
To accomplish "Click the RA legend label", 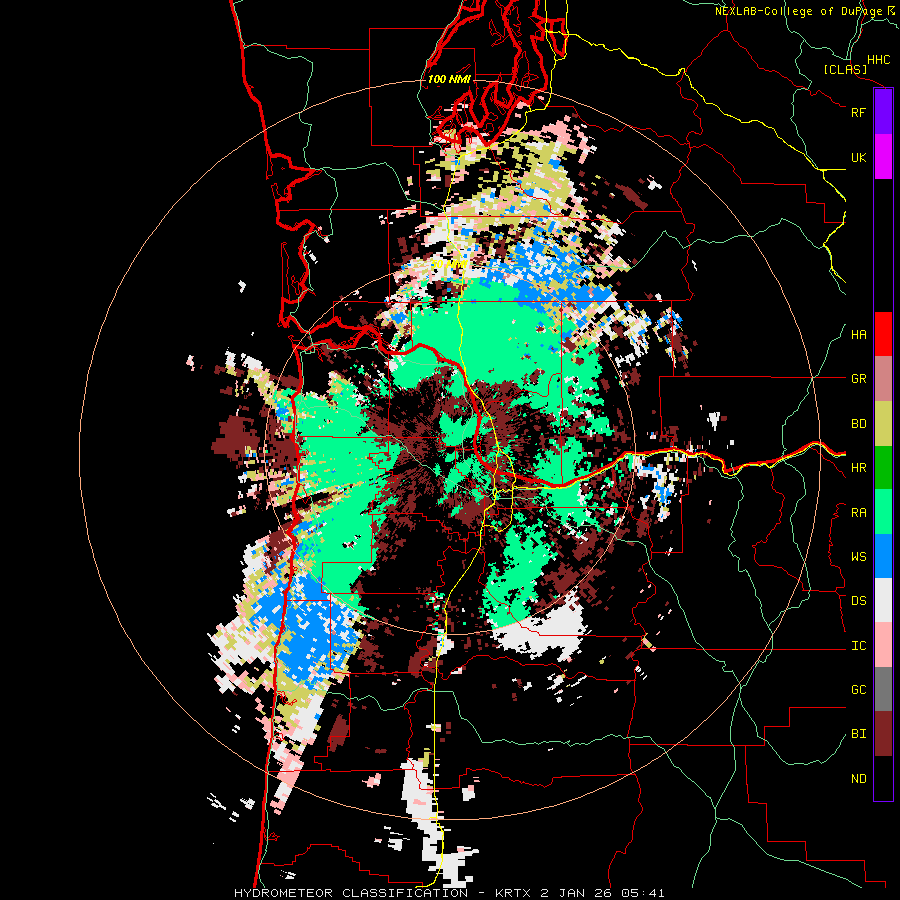I will click(x=858, y=513).
